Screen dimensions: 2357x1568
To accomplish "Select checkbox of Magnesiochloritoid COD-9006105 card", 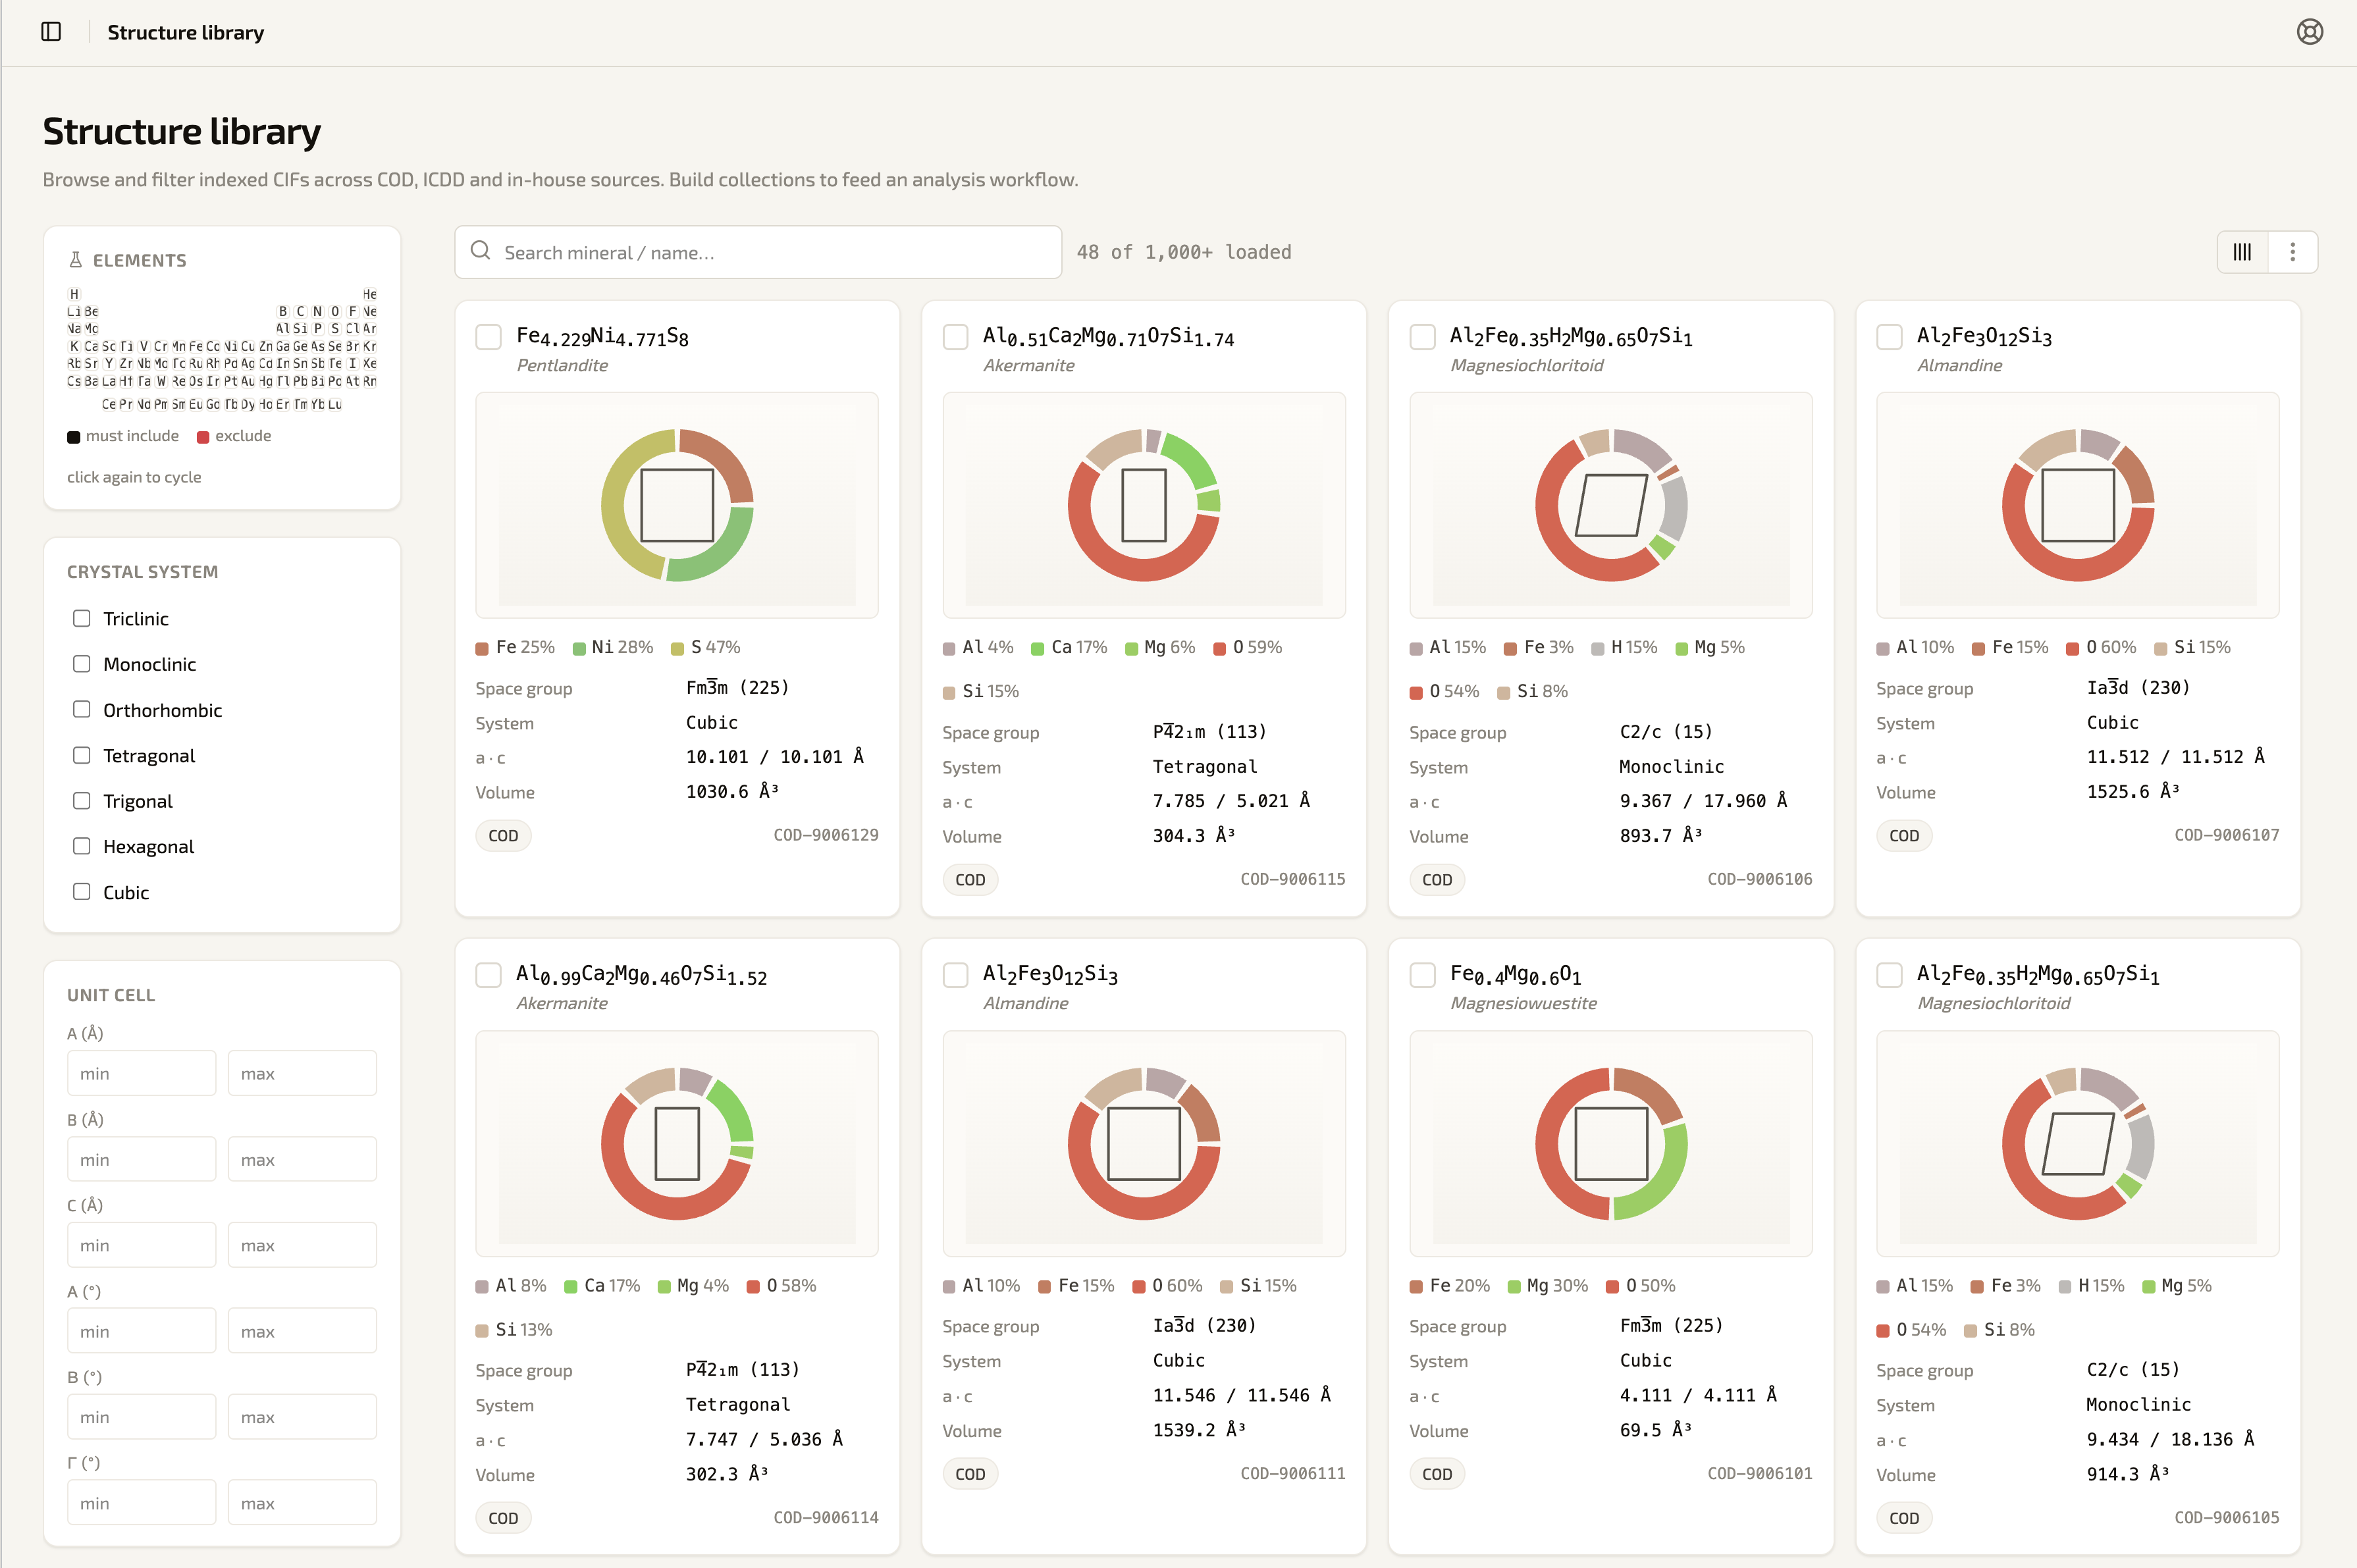I will pyautogui.click(x=1889, y=975).
